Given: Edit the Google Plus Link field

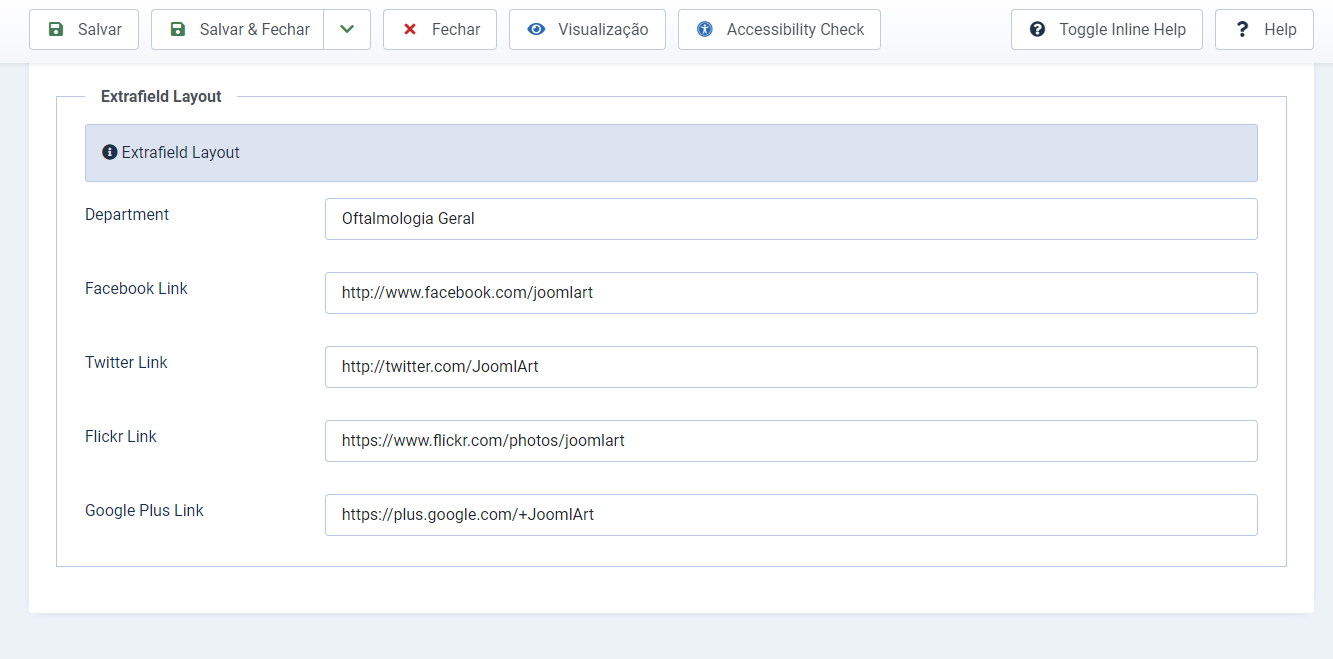Looking at the screenshot, I should [x=790, y=515].
